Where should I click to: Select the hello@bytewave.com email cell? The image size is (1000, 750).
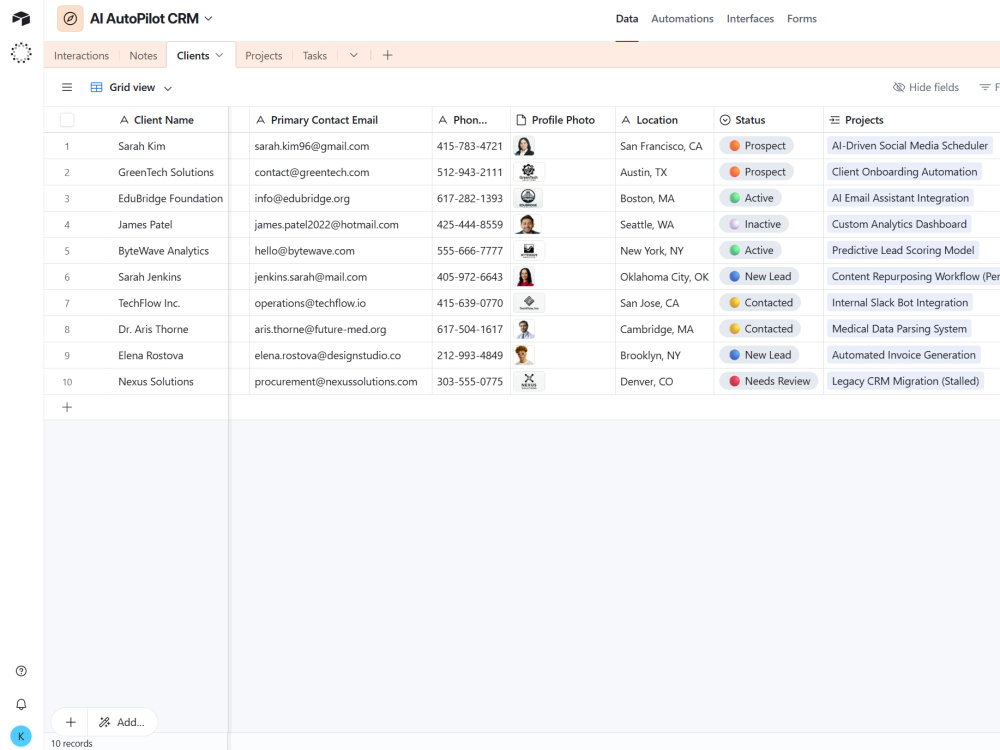(341, 251)
